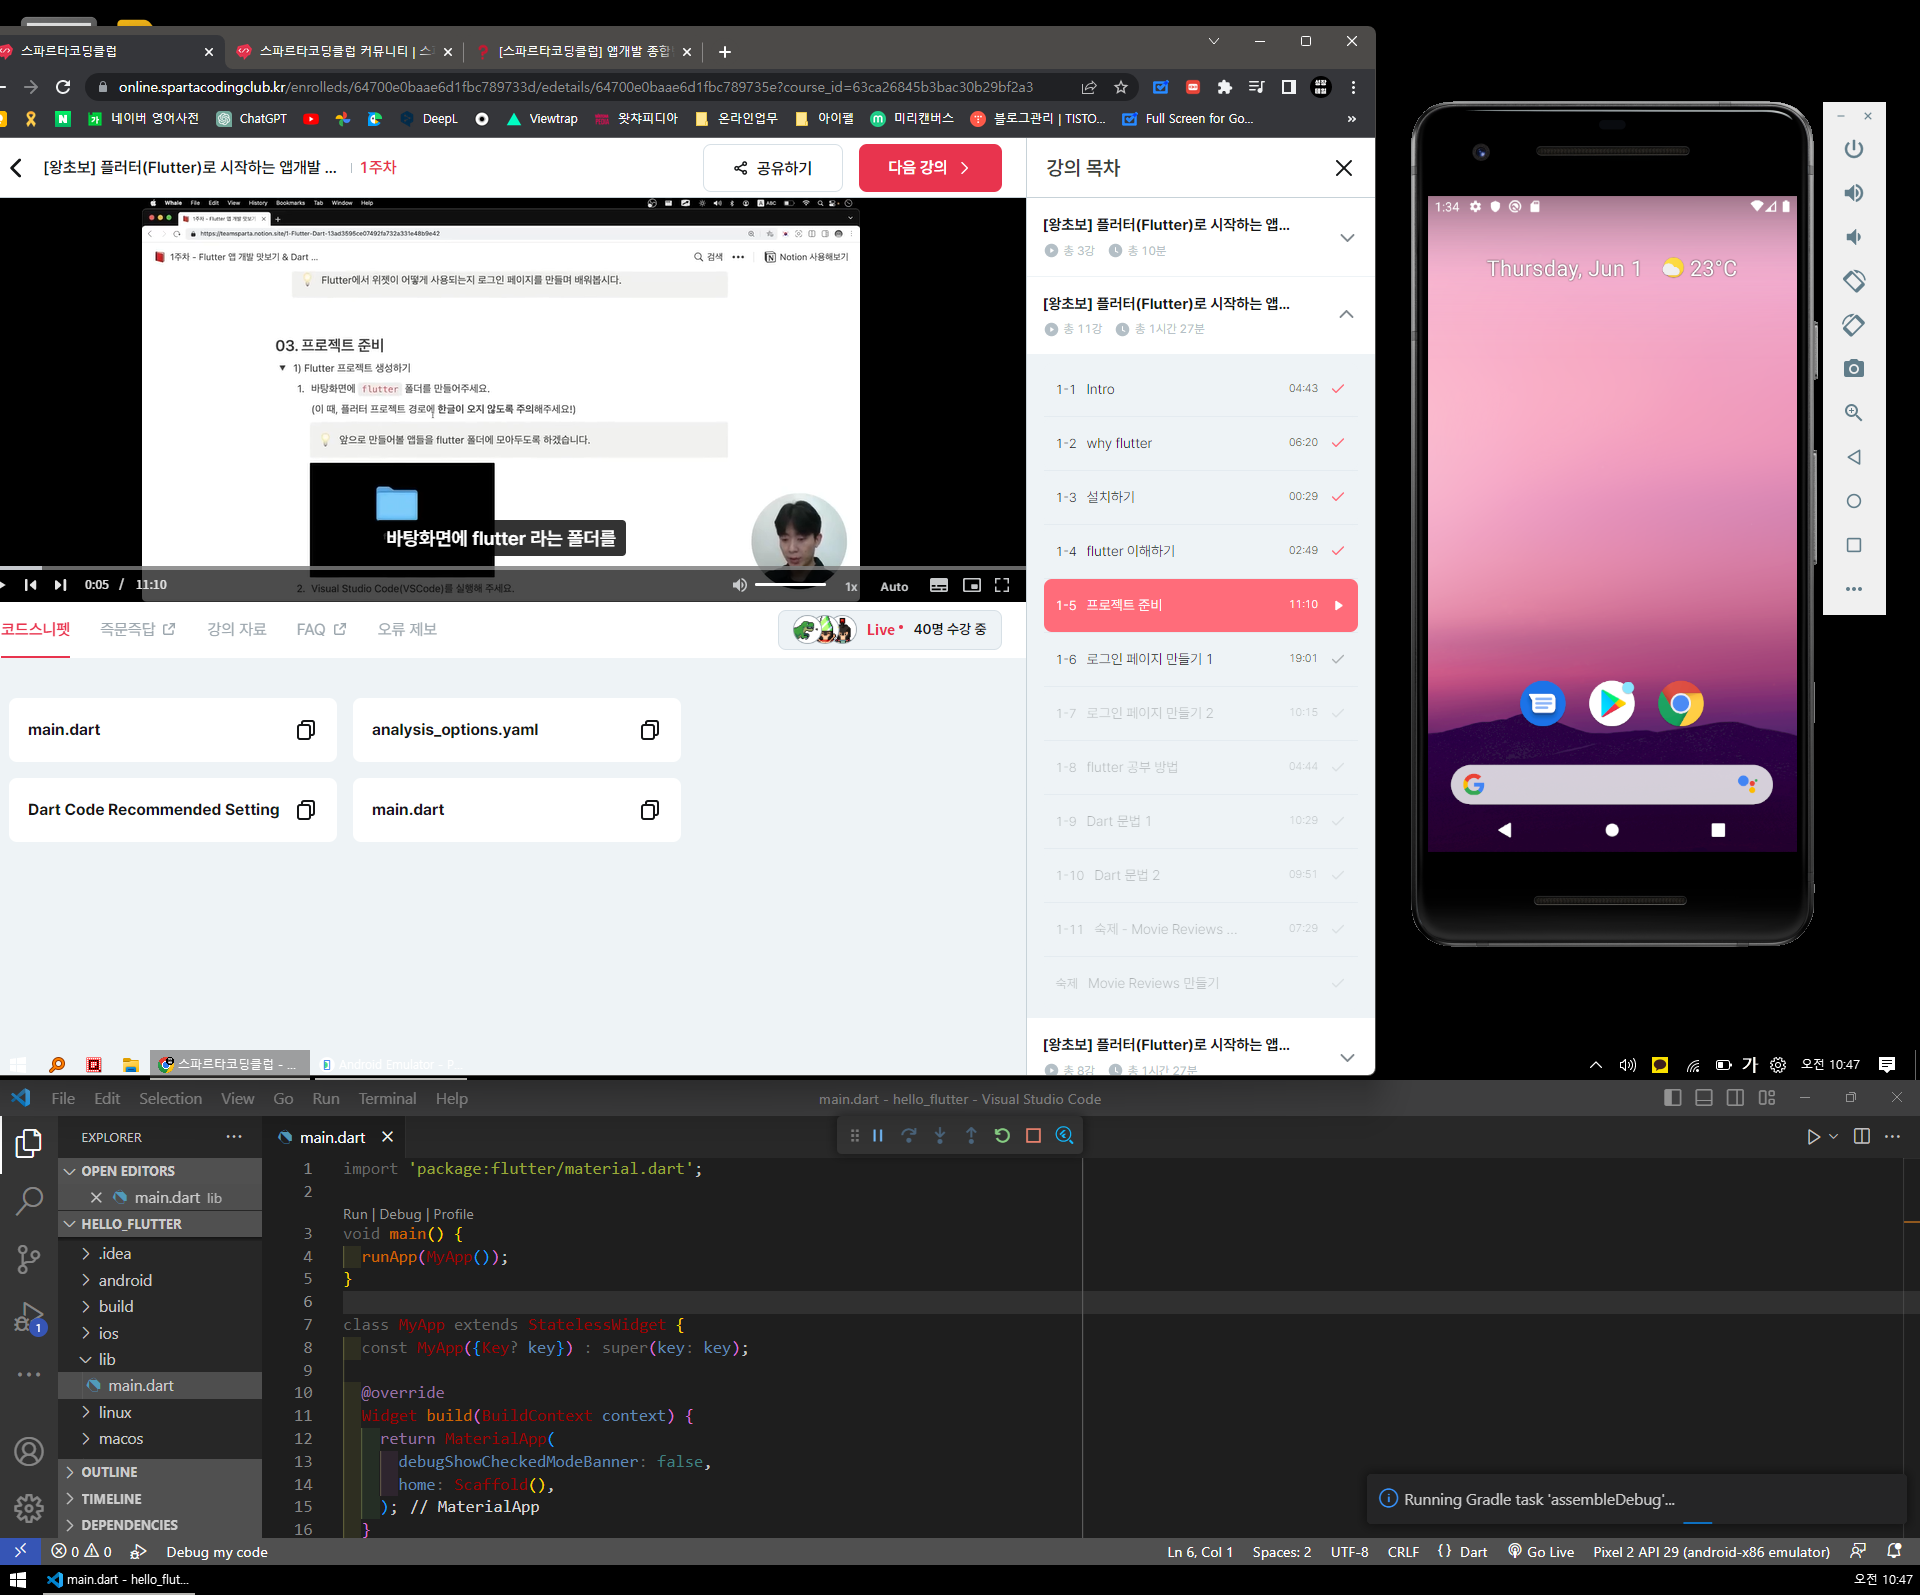Open the Terminal menu in VS Code
The image size is (1920, 1595).
(x=387, y=1099)
